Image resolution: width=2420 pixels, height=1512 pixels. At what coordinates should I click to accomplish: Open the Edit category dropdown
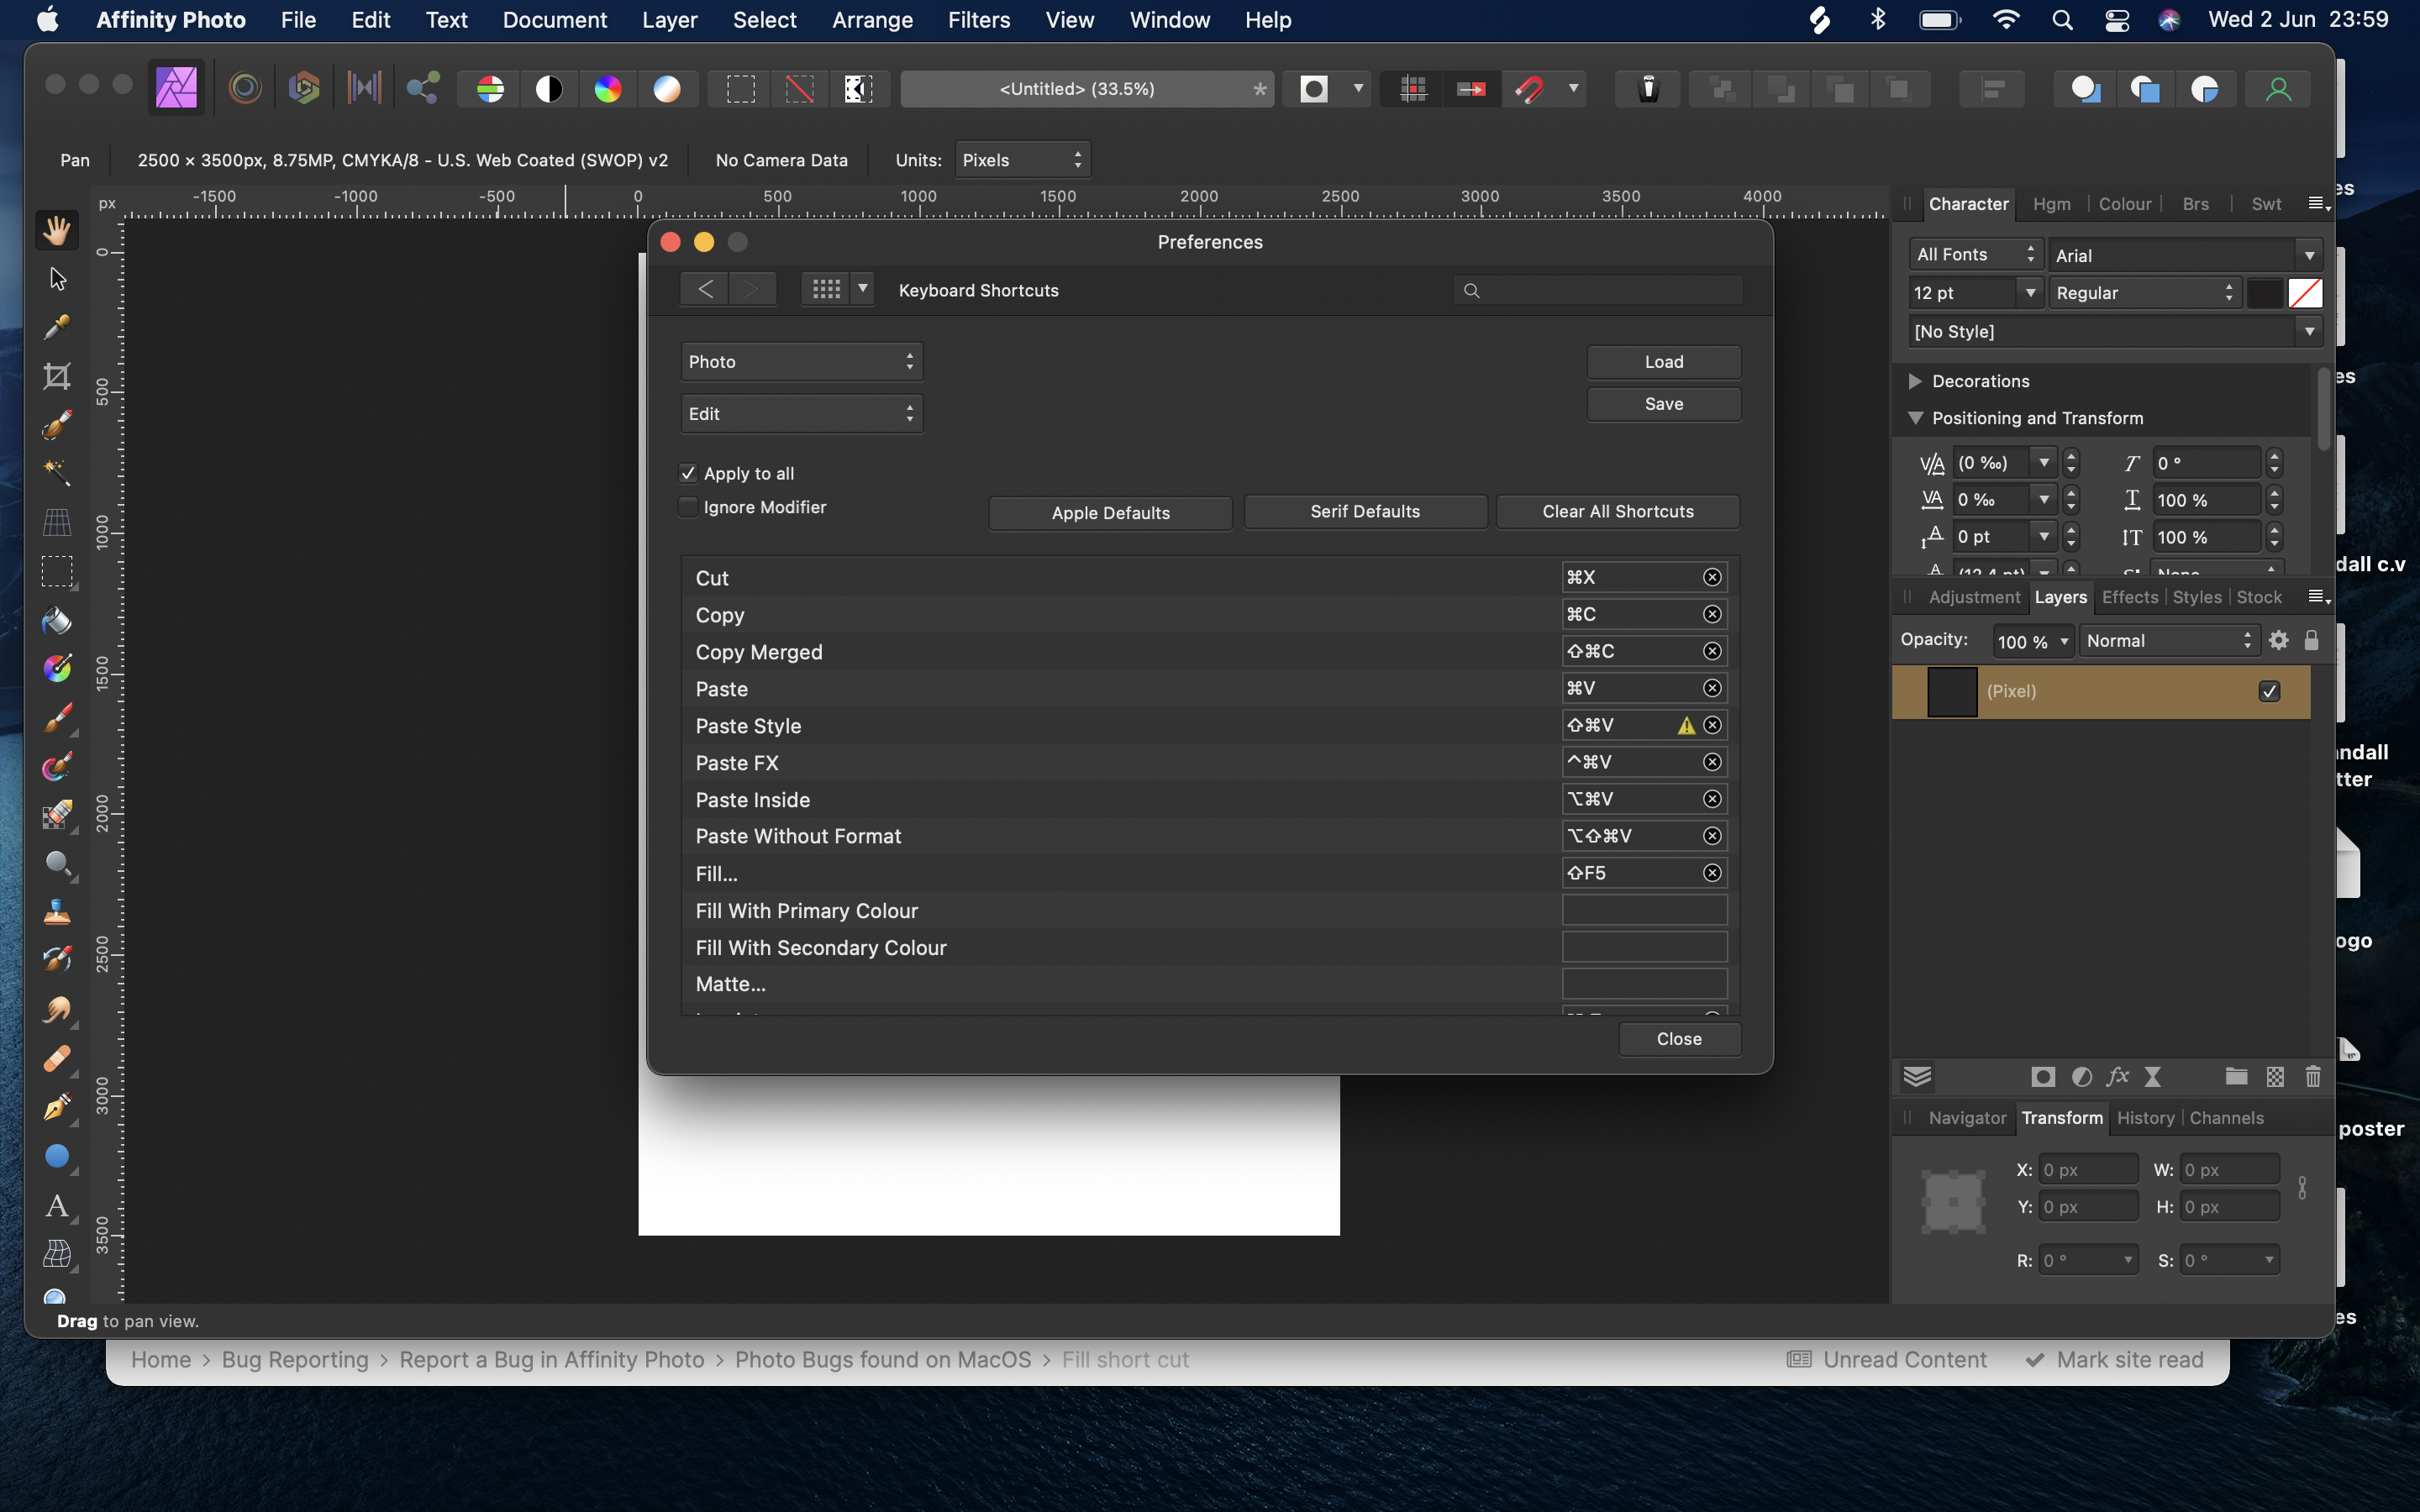click(801, 414)
